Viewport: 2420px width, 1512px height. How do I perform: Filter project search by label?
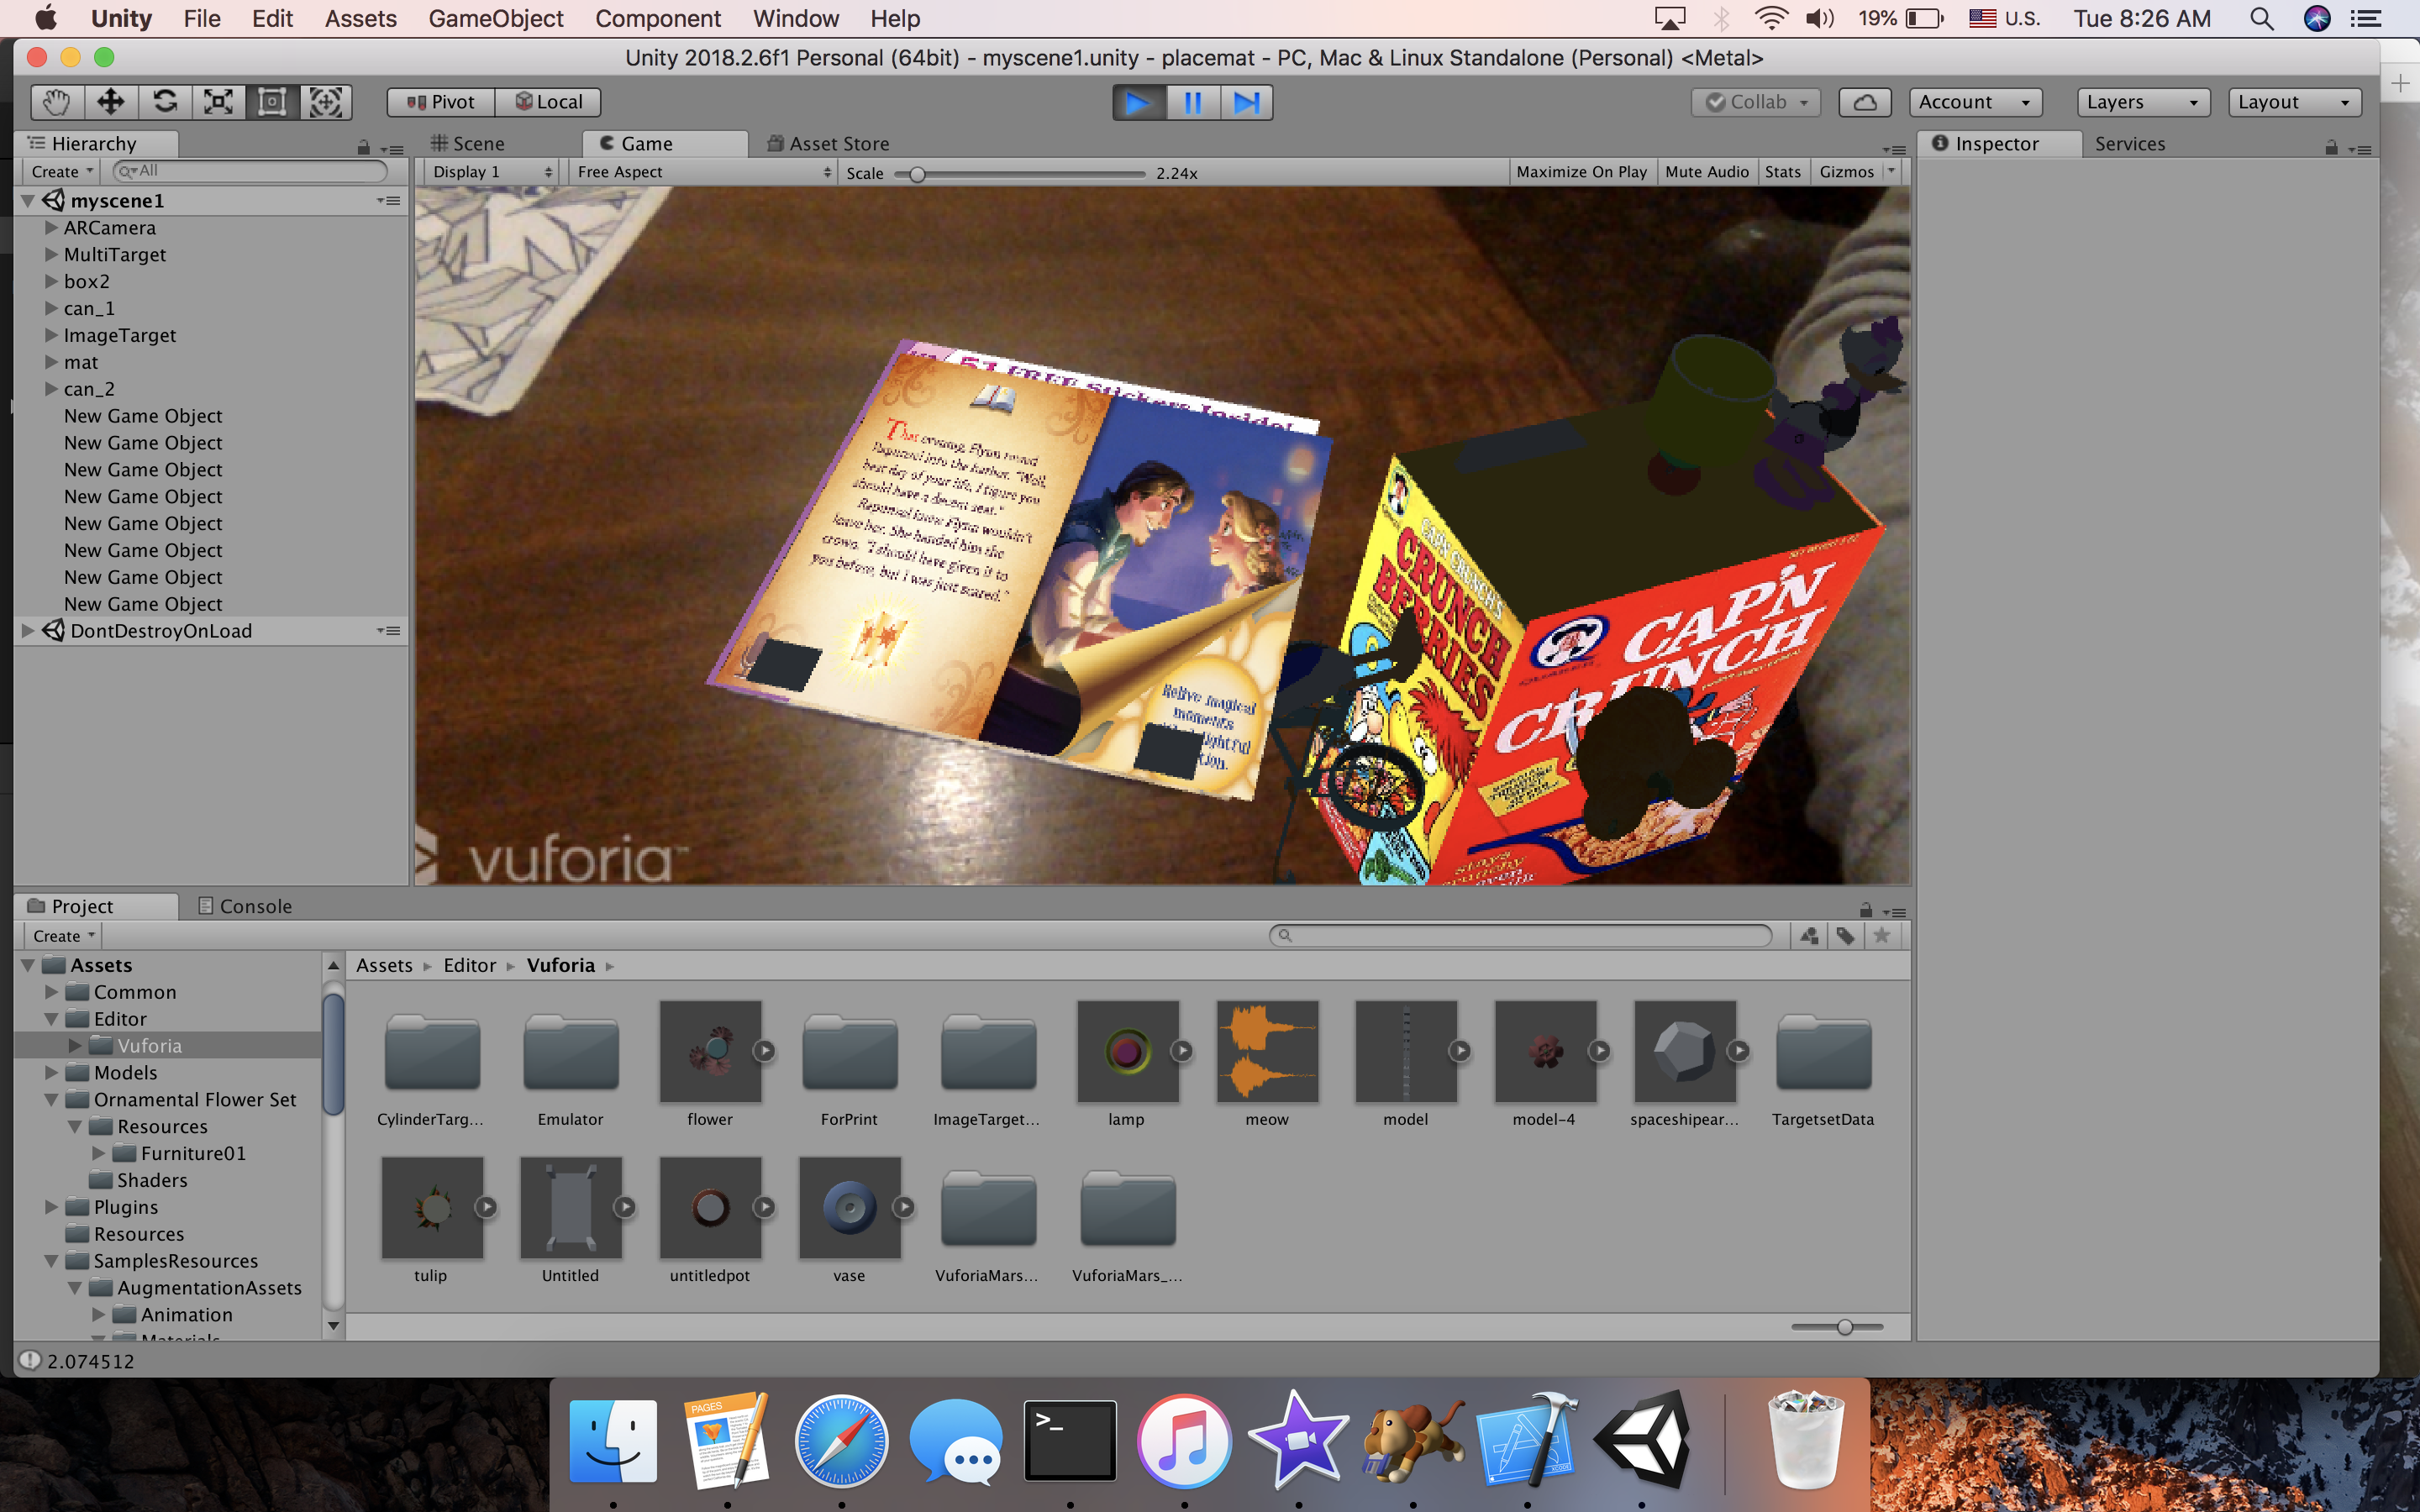[1845, 936]
